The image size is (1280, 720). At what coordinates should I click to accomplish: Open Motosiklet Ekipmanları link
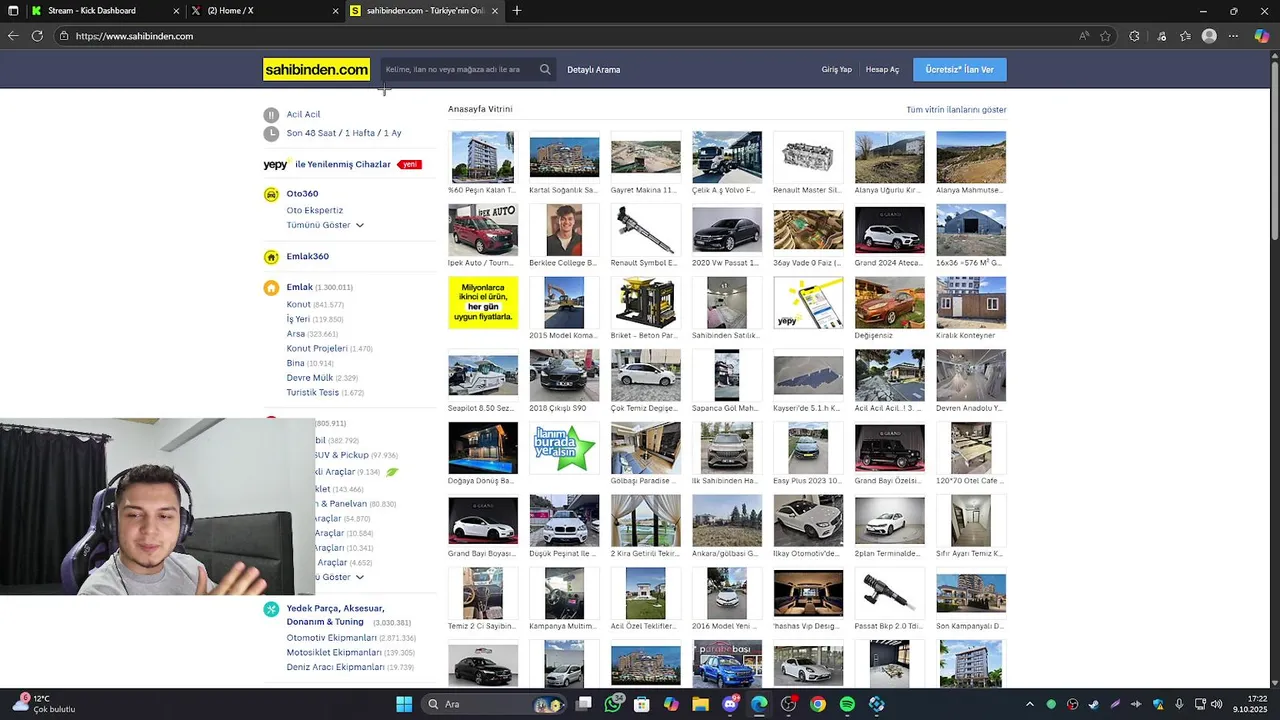(x=335, y=653)
